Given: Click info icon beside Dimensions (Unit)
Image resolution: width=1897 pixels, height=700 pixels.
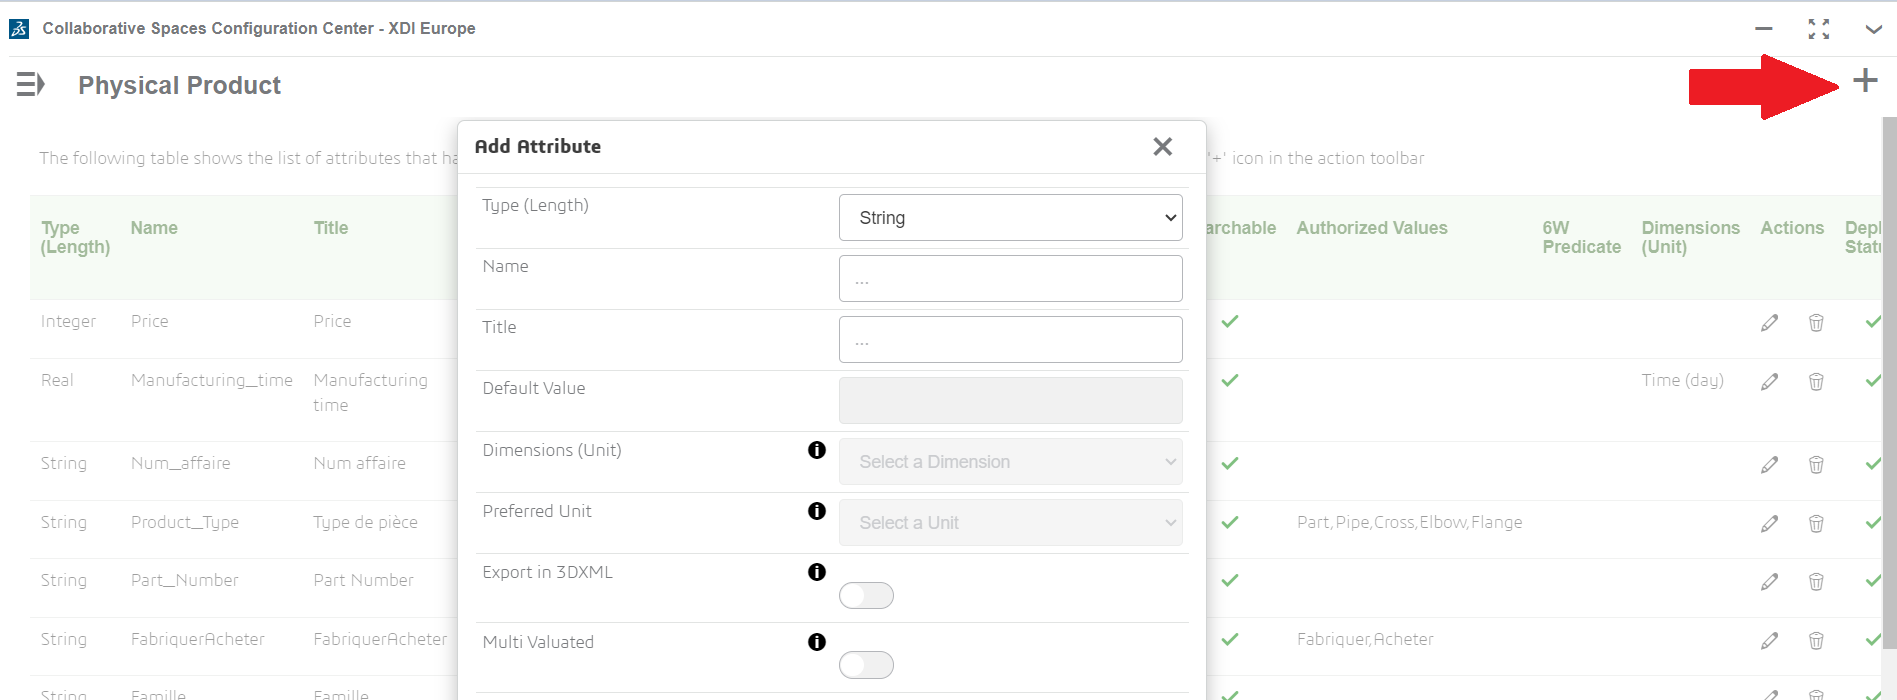Looking at the screenshot, I should point(817,450).
